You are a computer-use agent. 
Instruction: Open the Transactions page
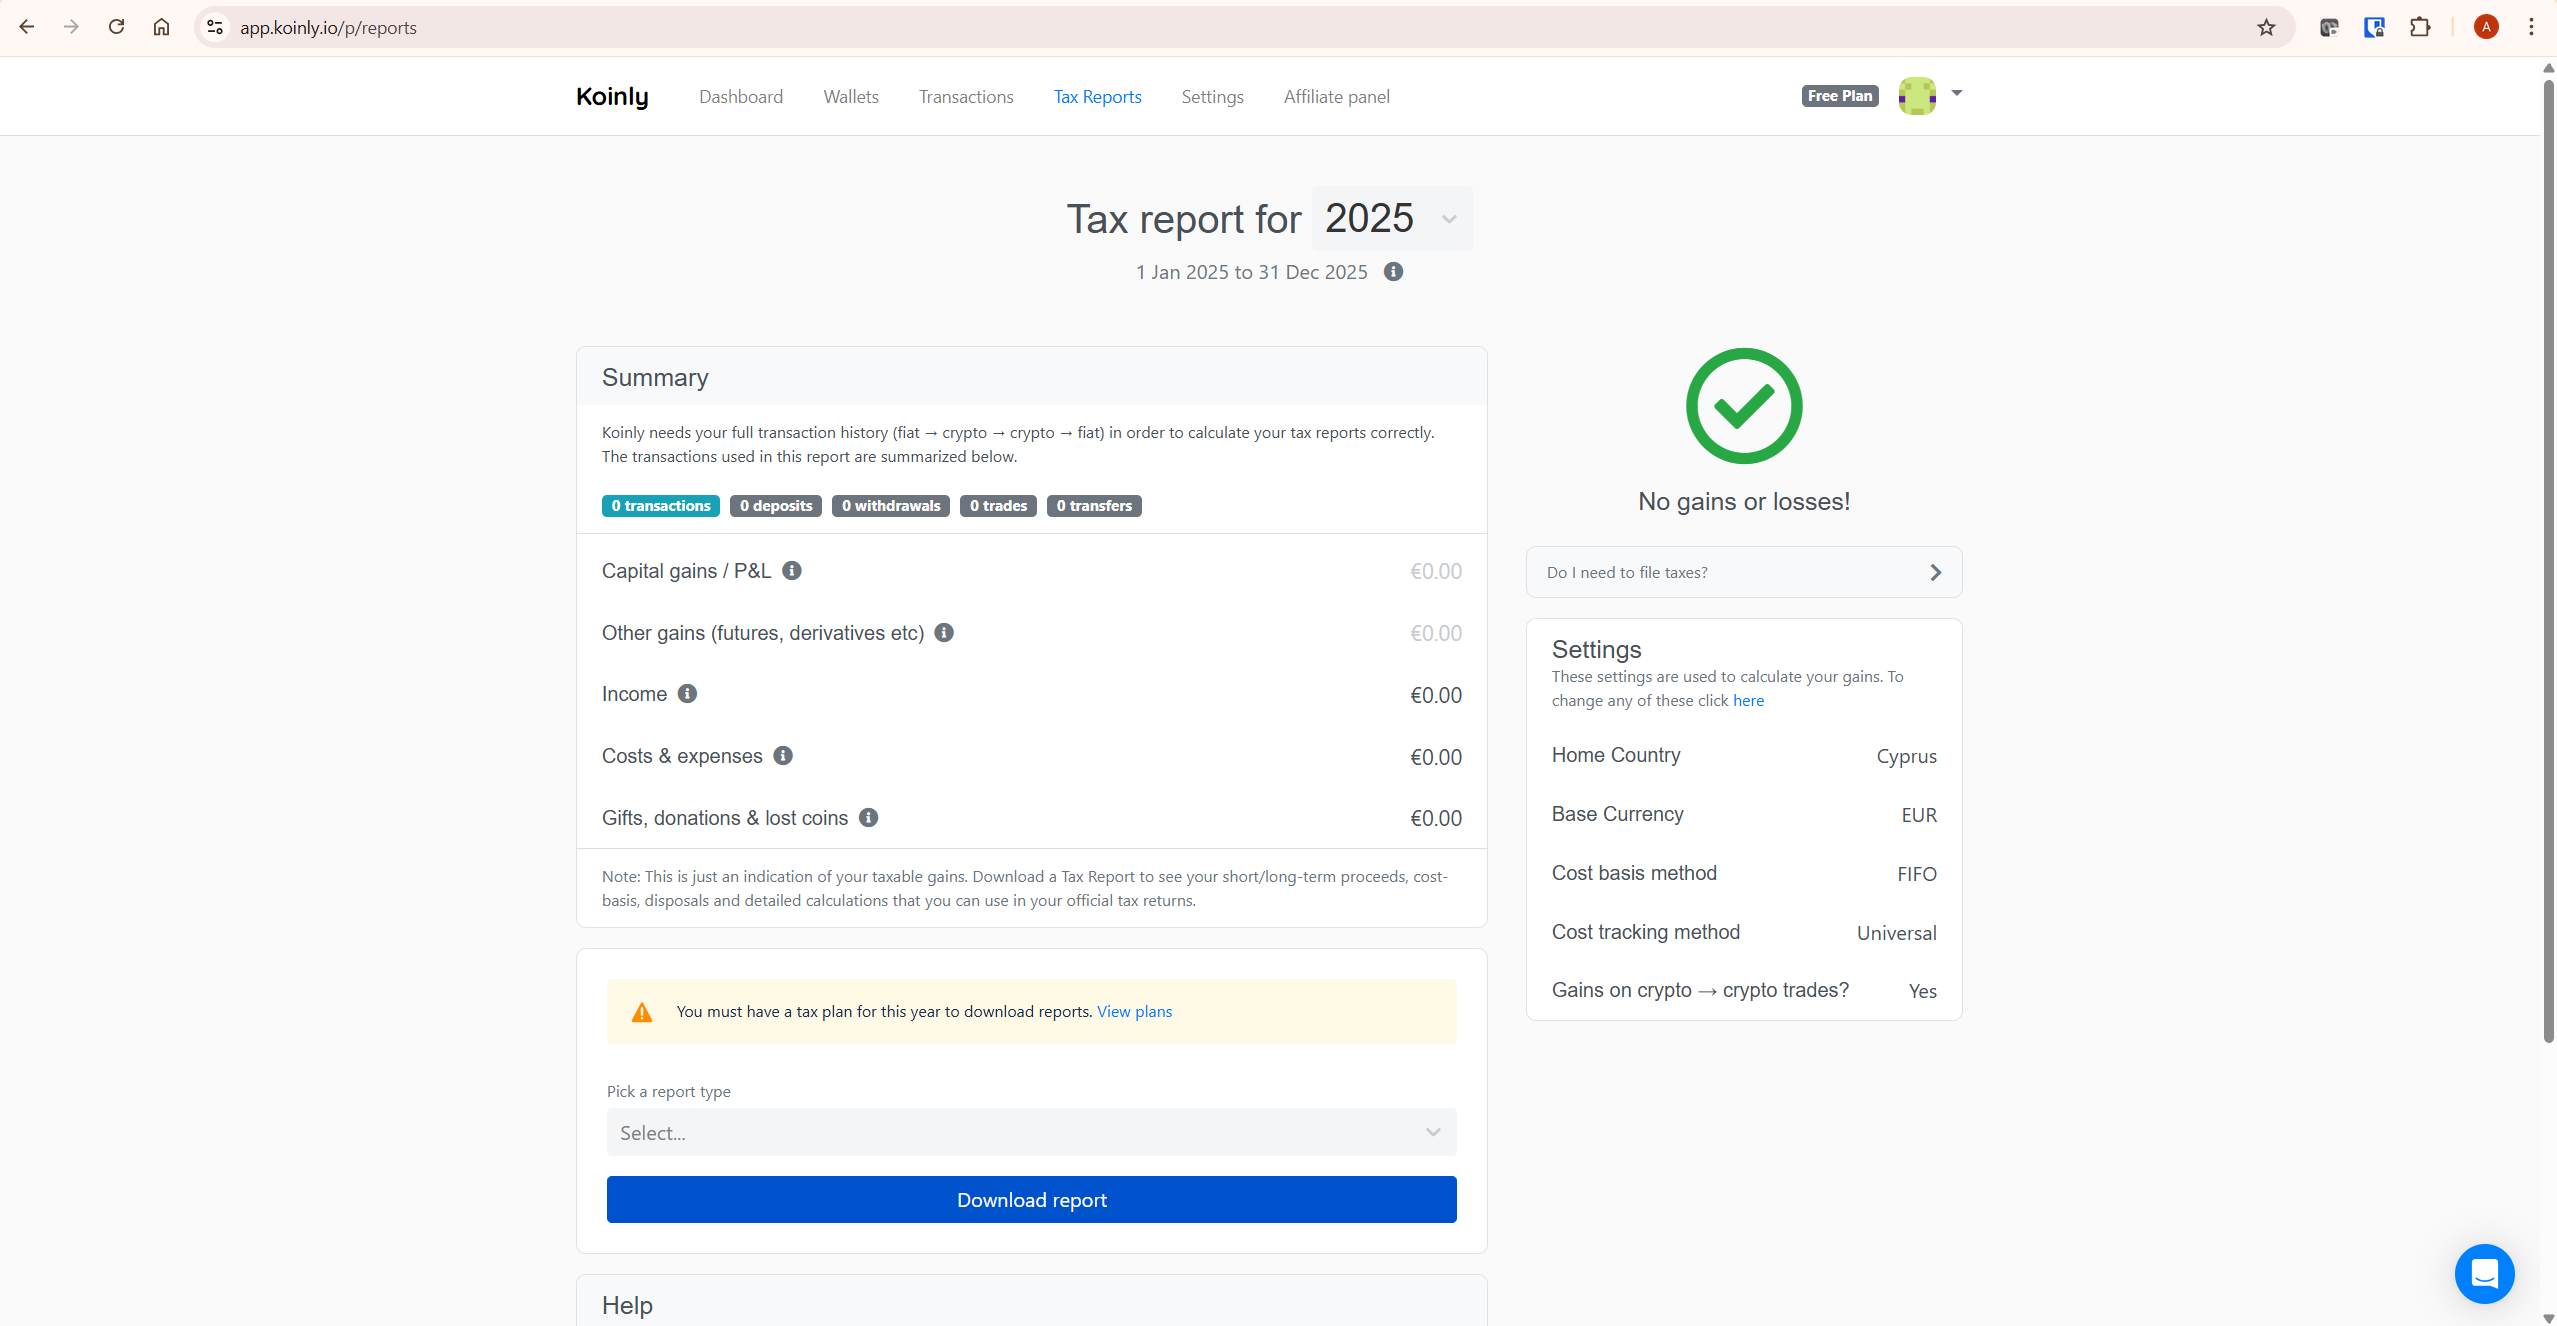965,96
